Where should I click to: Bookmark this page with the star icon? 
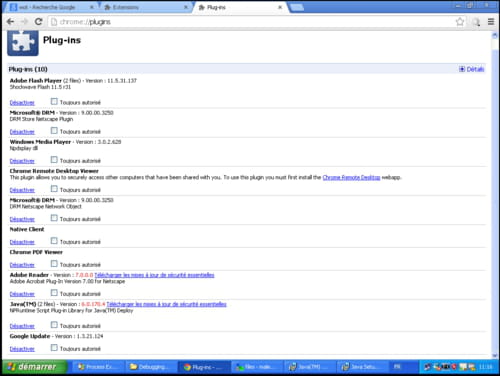pos(460,22)
